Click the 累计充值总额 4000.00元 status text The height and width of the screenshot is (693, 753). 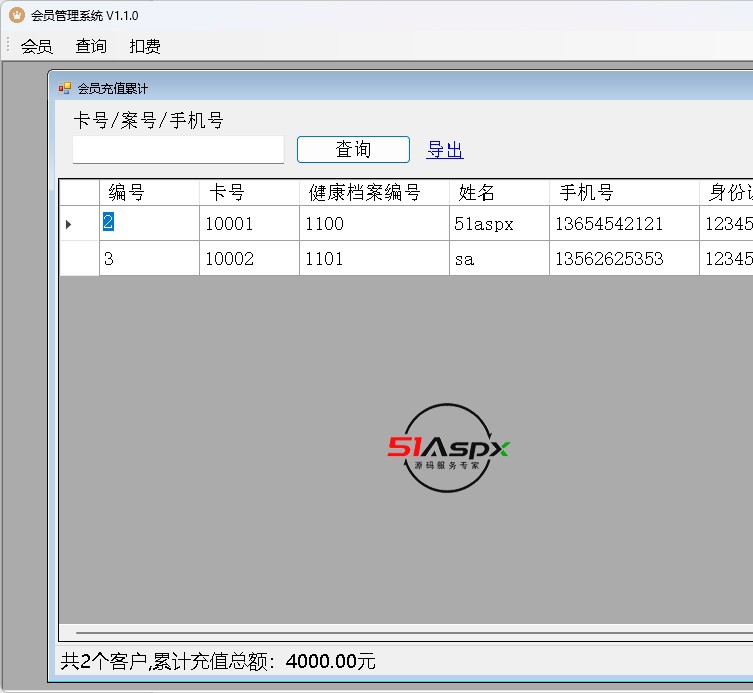click(218, 661)
